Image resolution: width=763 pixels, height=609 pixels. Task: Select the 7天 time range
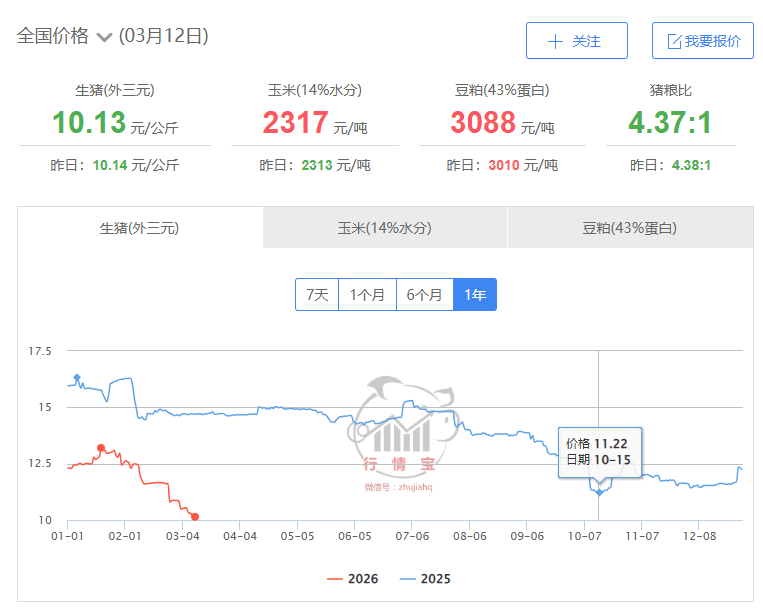pyautogui.click(x=317, y=294)
